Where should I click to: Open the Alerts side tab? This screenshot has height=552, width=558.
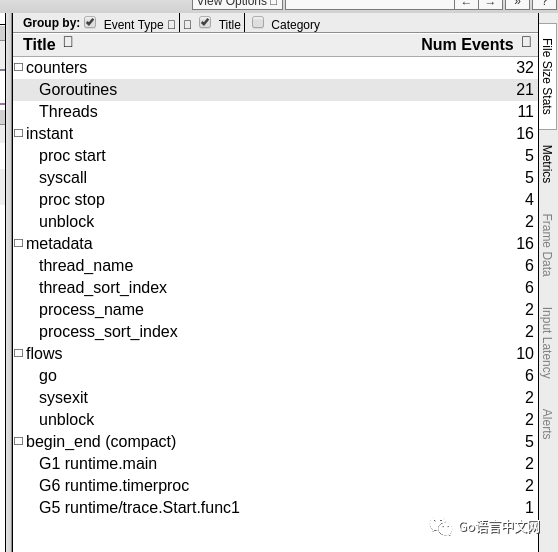[547, 424]
